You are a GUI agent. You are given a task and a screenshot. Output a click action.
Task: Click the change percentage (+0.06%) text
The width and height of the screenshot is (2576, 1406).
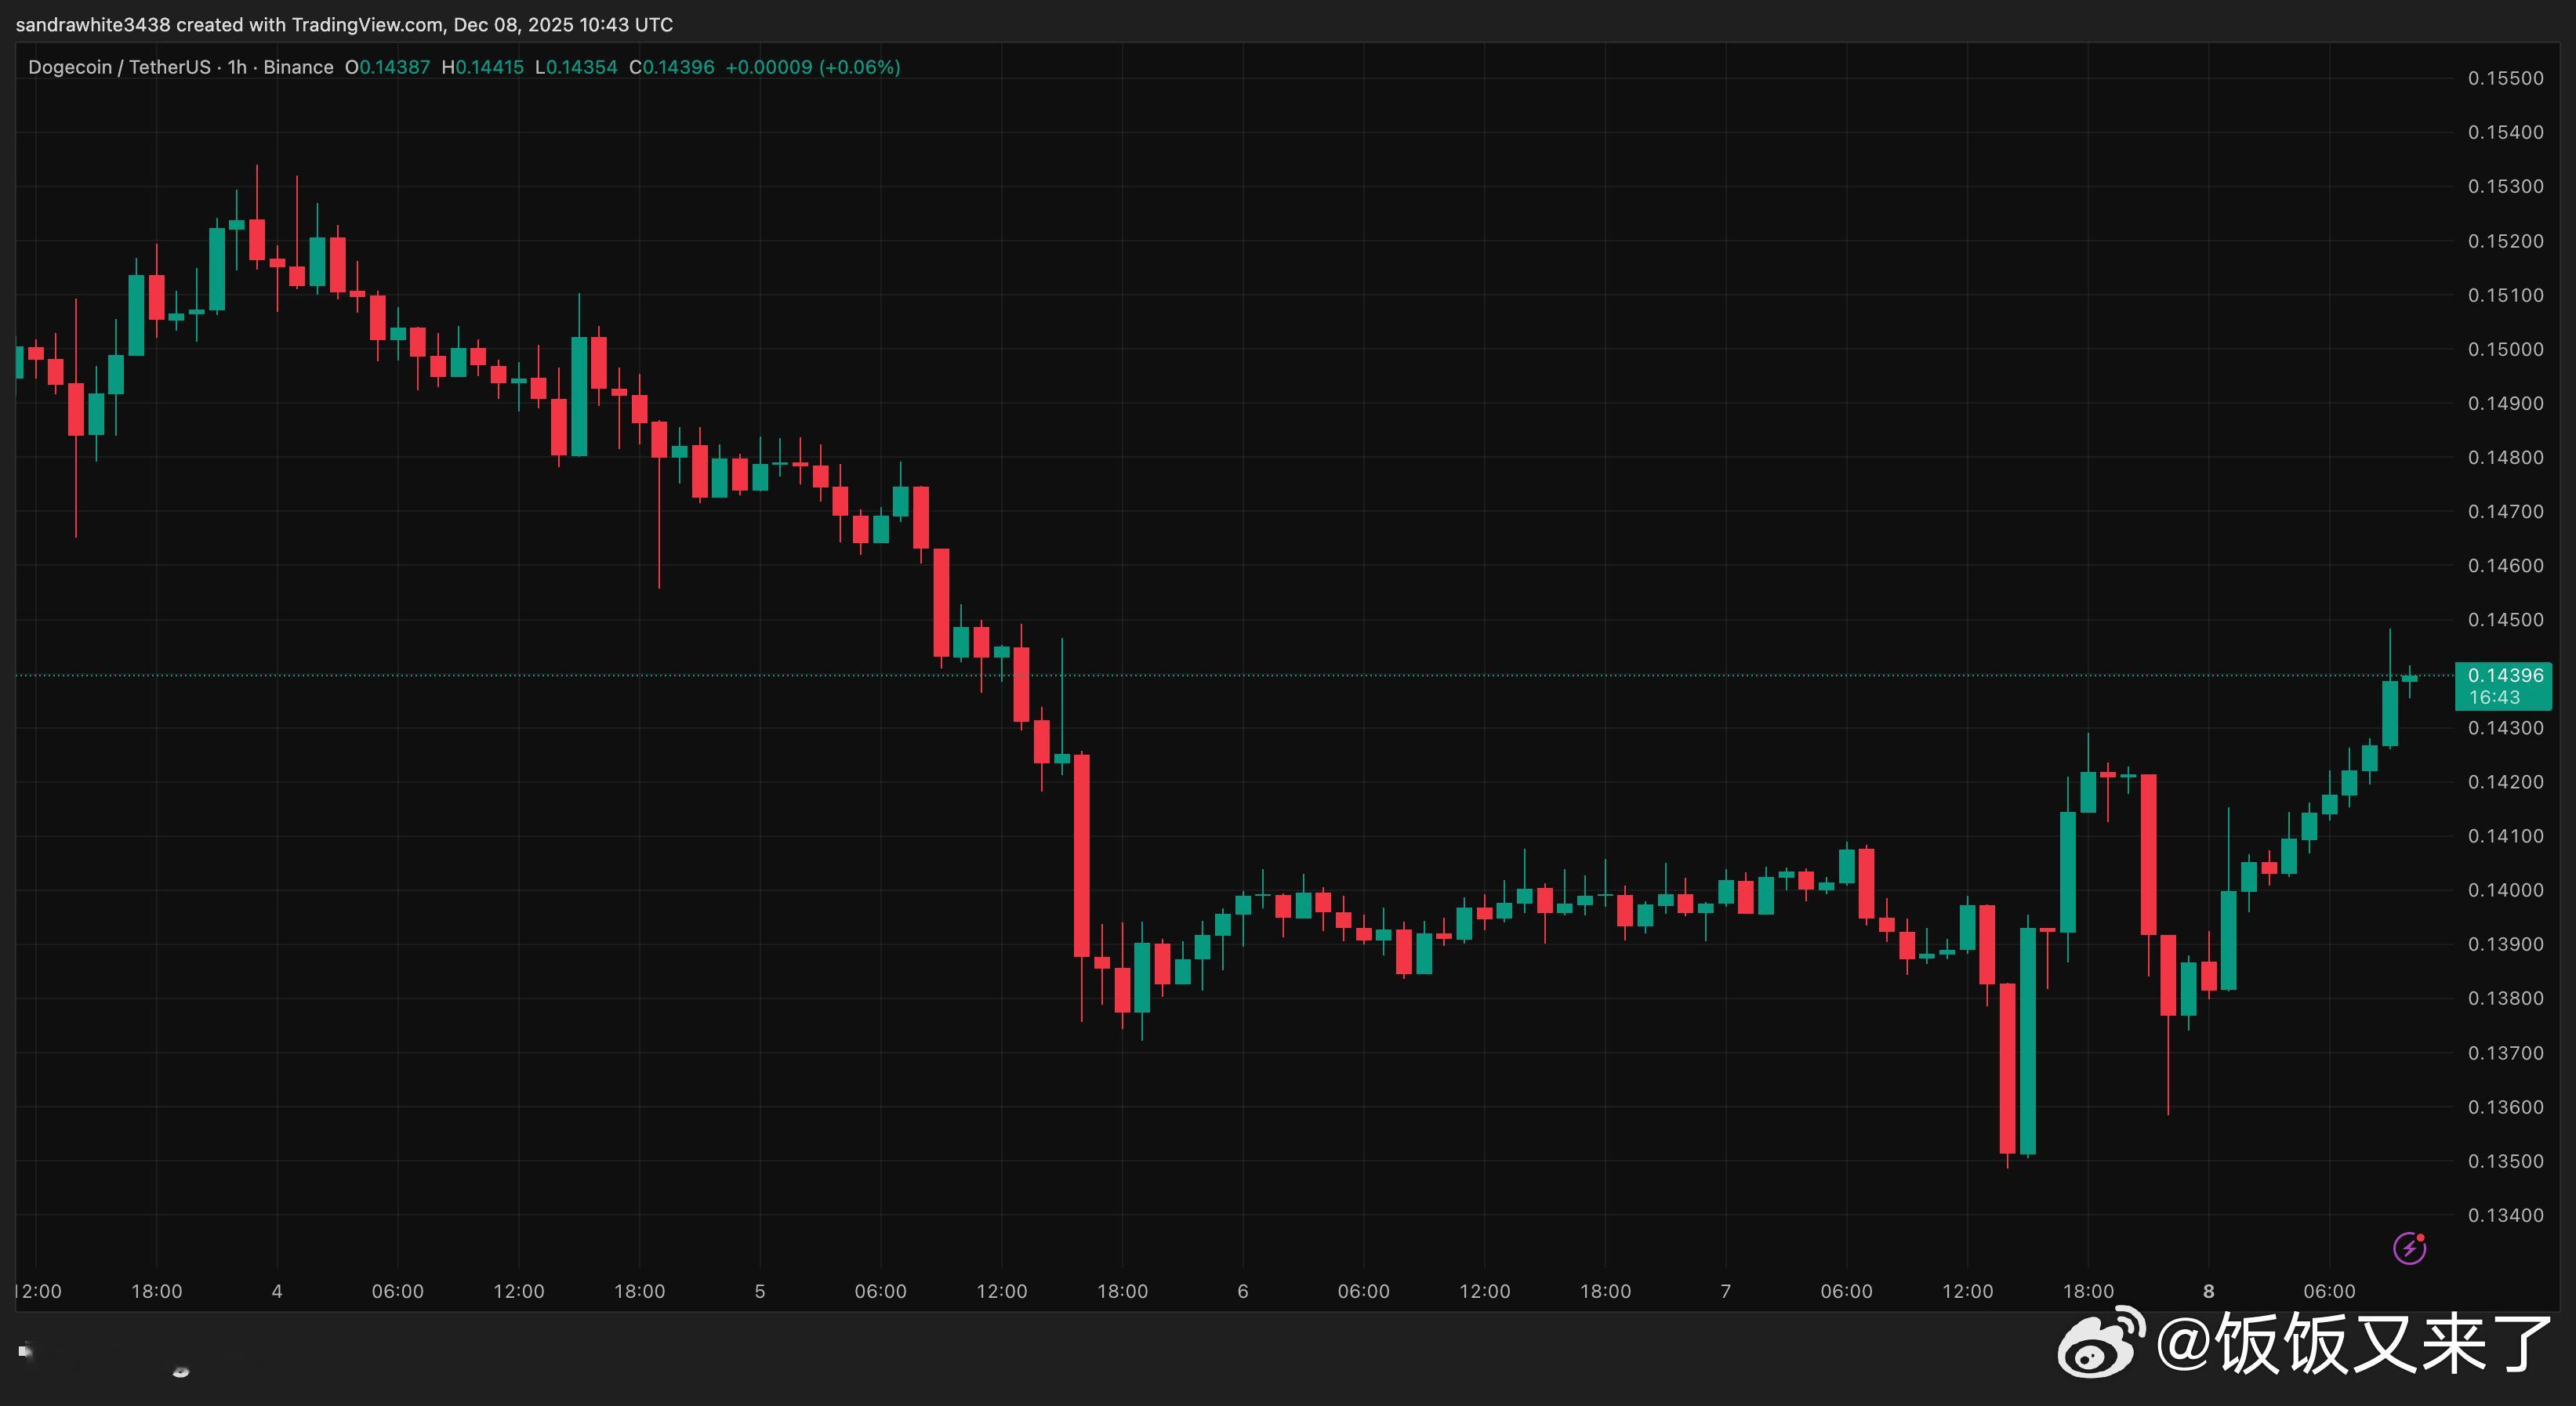859,67
